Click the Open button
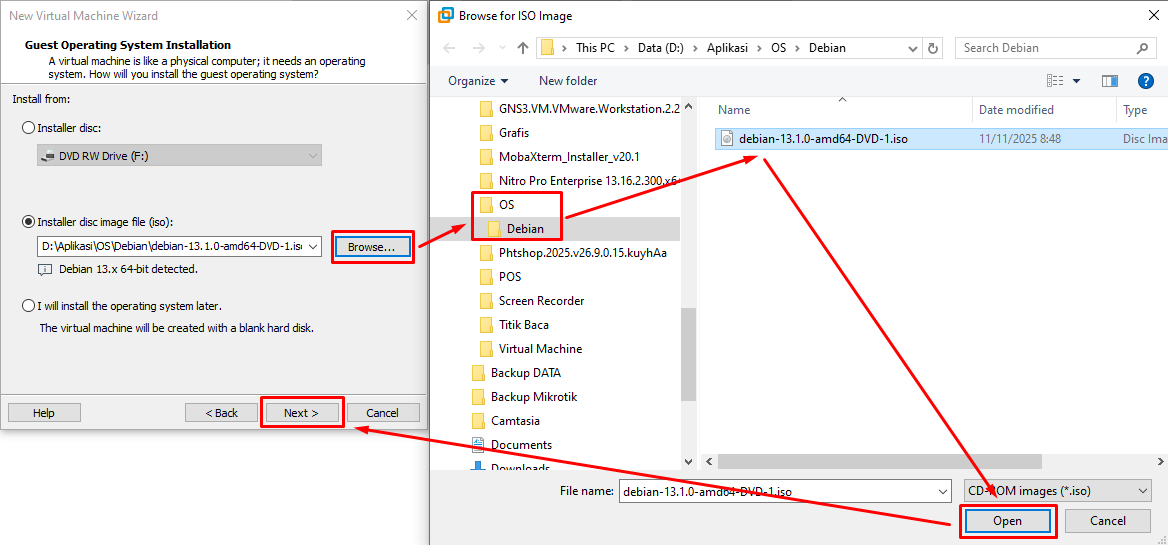The height and width of the screenshot is (545, 1168). coord(1007,521)
